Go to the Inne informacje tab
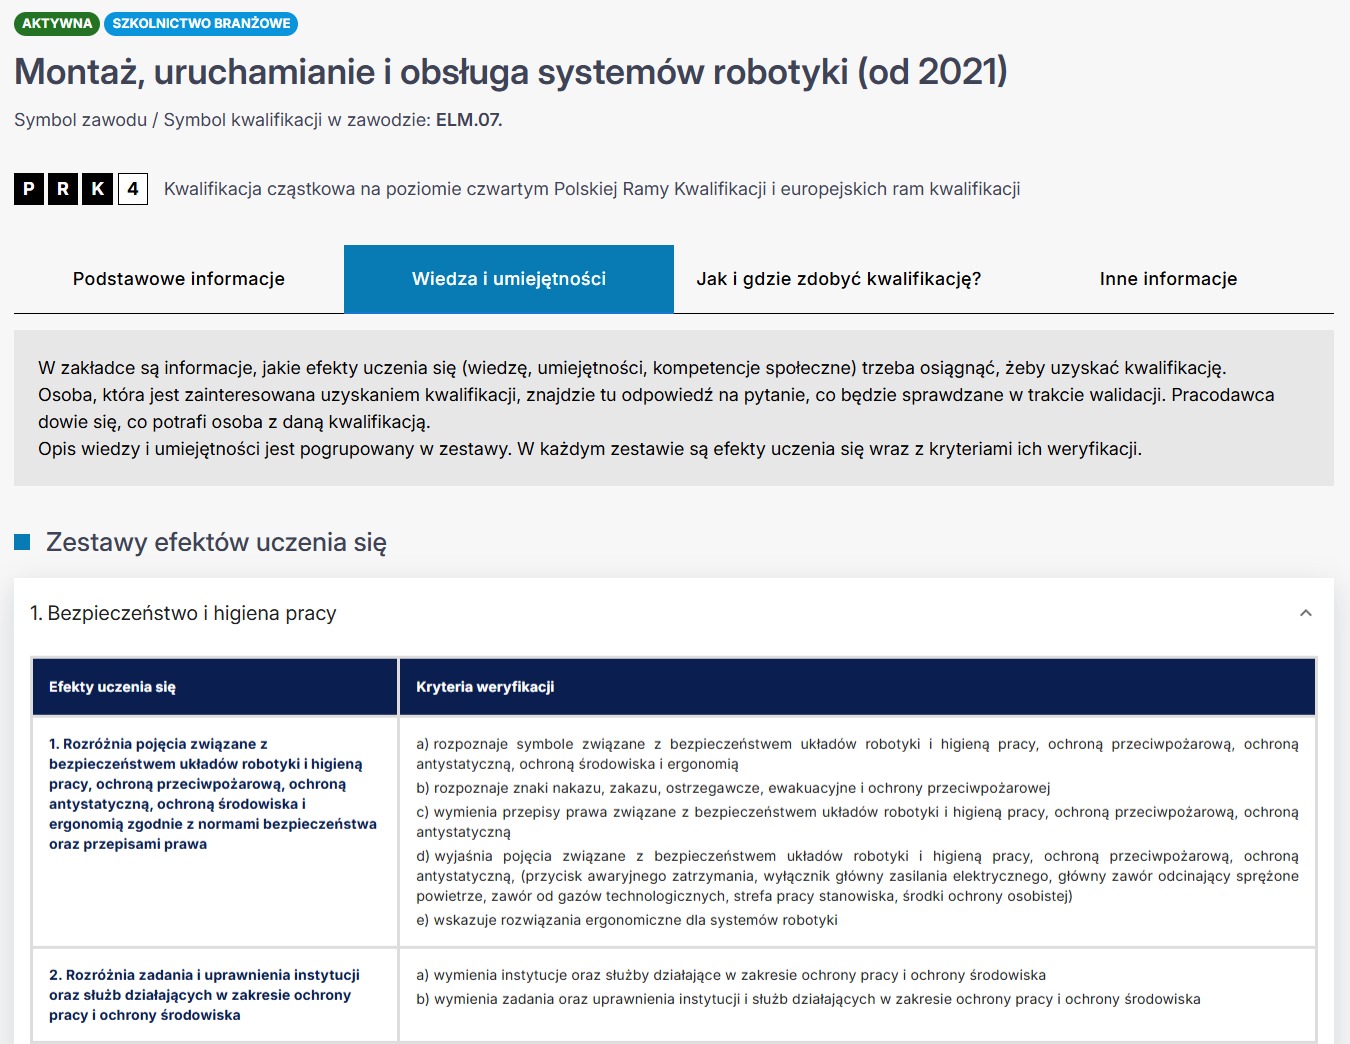Image resolution: width=1350 pixels, height=1044 pixels. coord(1168,279)
